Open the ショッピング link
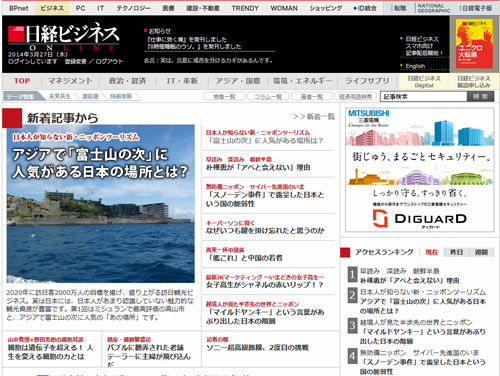 pos(326,8)
